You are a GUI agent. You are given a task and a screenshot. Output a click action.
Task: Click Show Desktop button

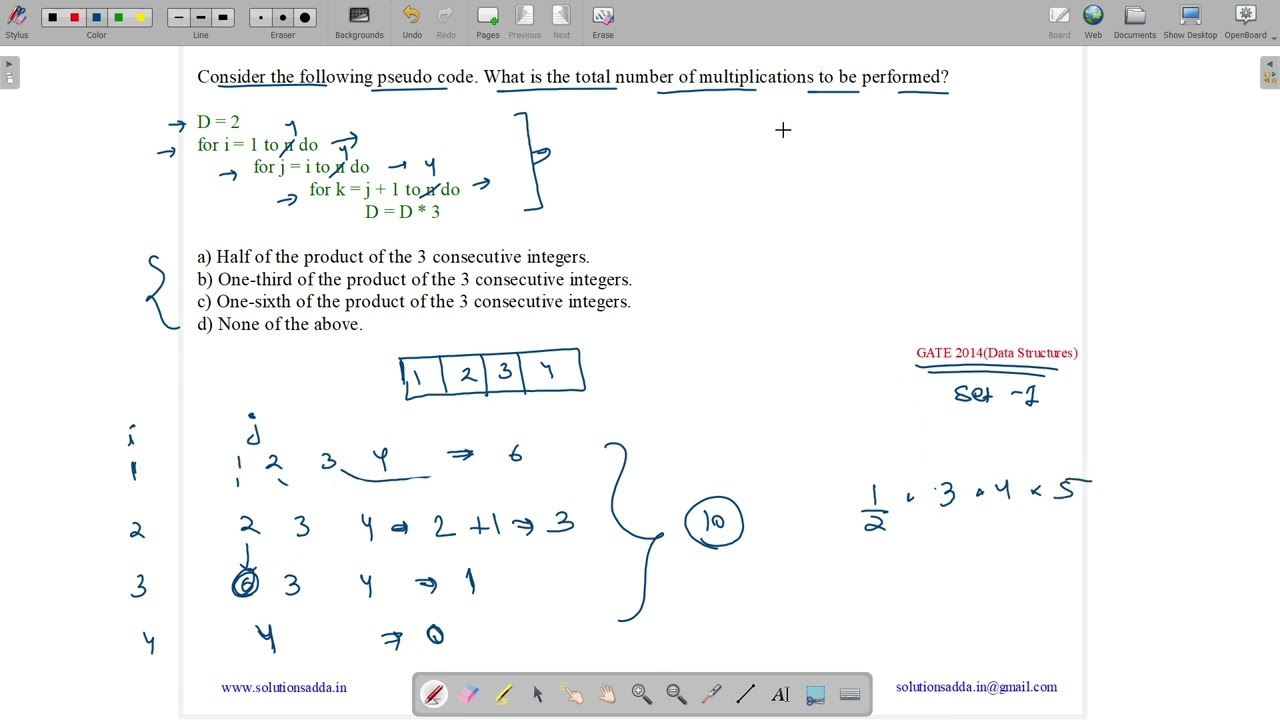pos(1190,21)
